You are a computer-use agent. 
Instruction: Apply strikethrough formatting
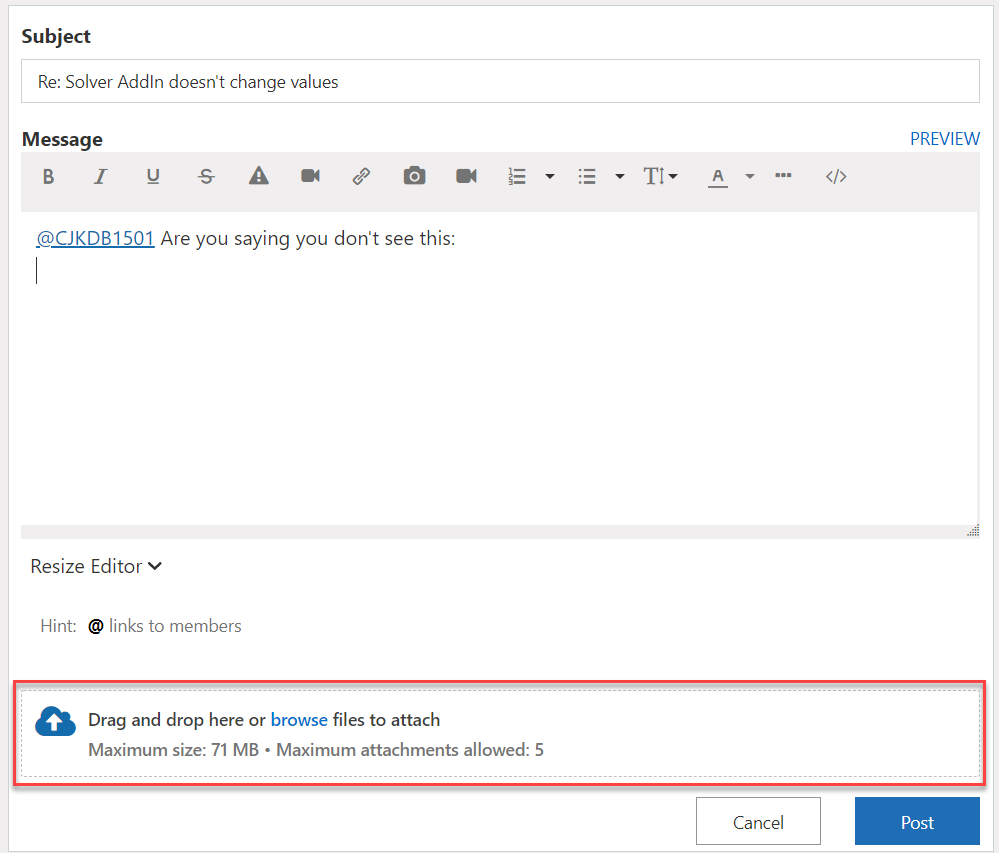206,176
